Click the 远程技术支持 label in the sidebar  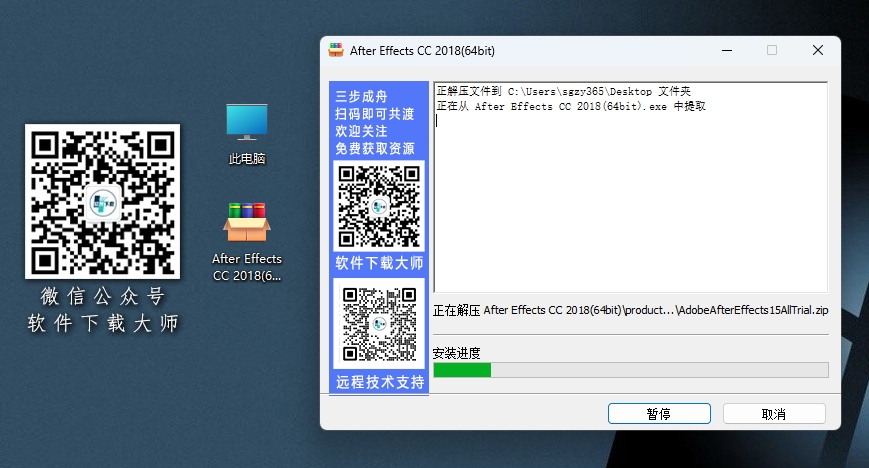[380, 382]
